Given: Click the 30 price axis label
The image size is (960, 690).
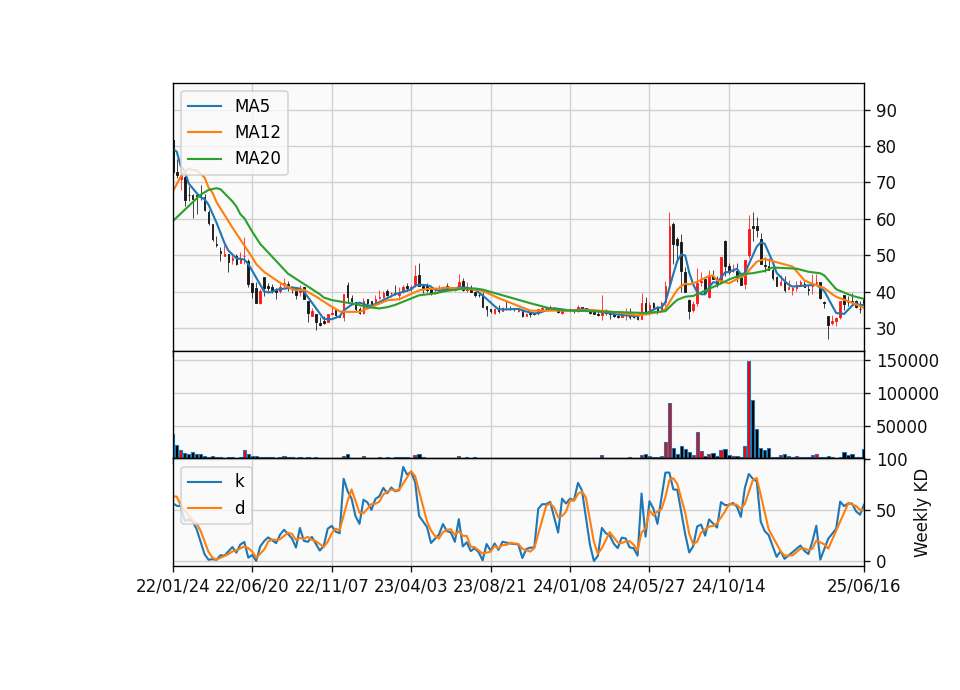Looking at the screenshot, I should 887,329.
